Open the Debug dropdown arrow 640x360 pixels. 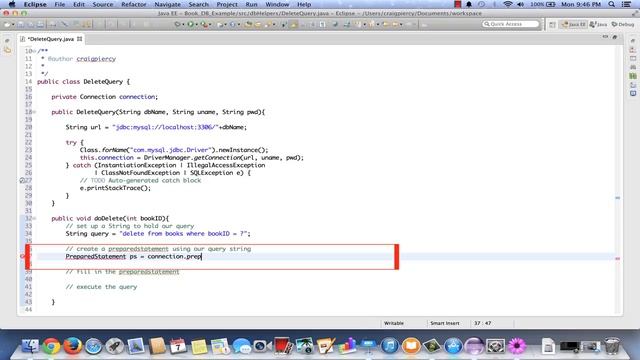[x=183, y=24]
